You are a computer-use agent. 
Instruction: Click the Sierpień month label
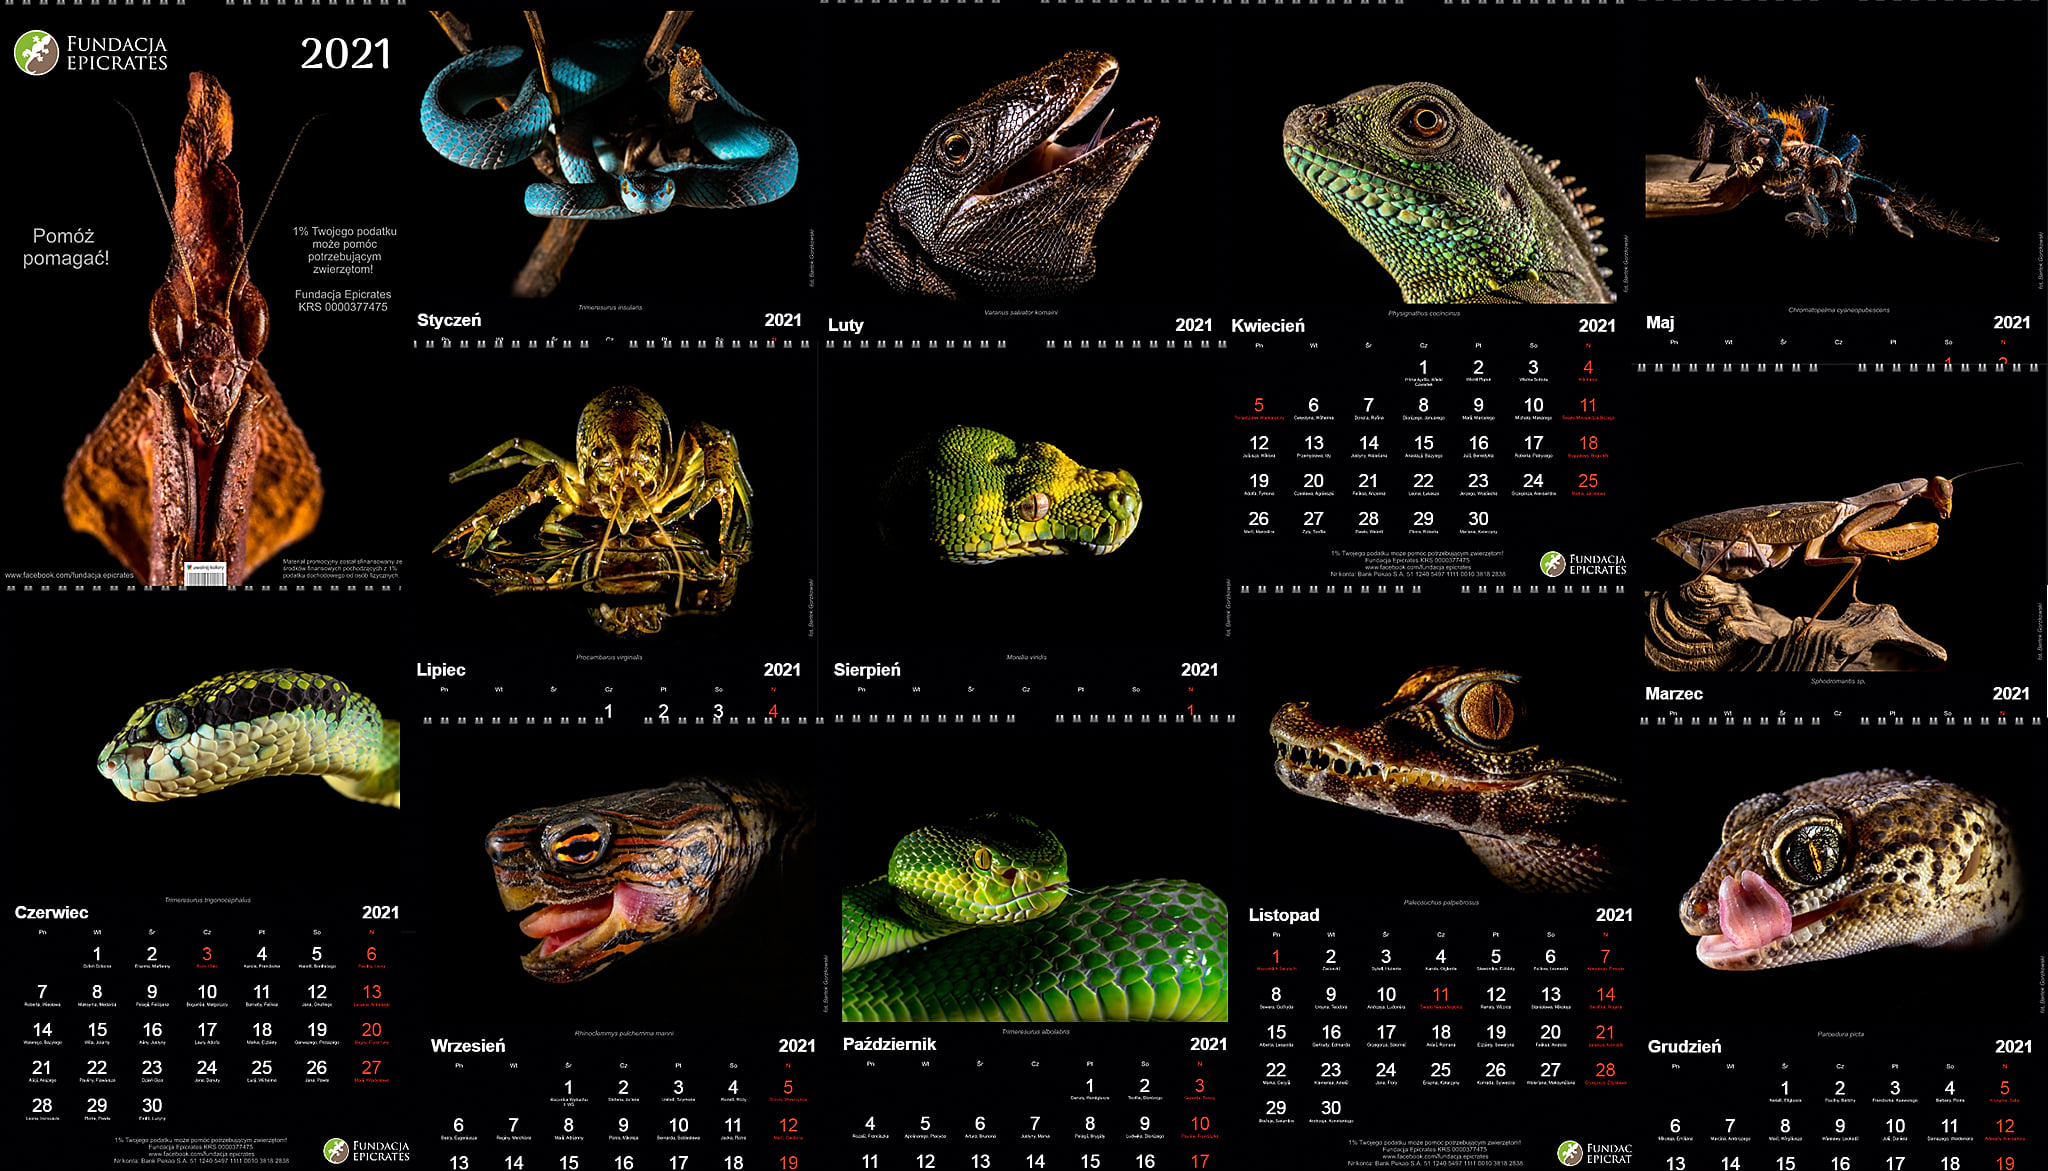(867, 670)
